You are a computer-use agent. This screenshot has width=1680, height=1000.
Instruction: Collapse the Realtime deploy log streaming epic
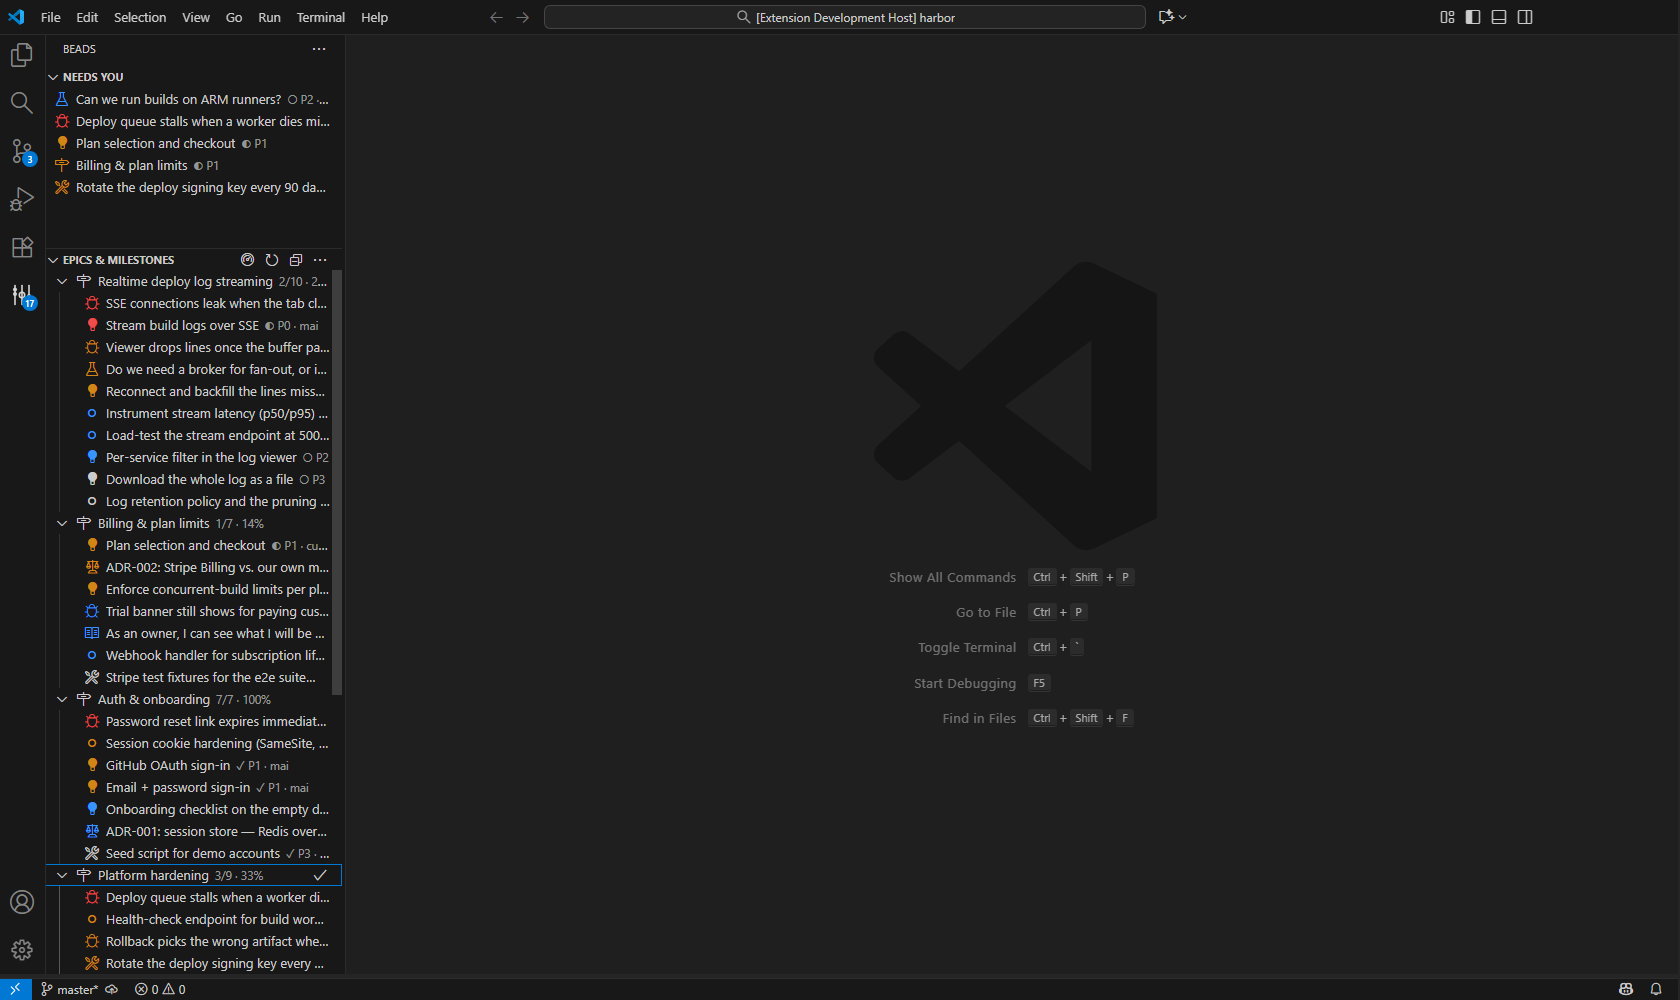62,282
